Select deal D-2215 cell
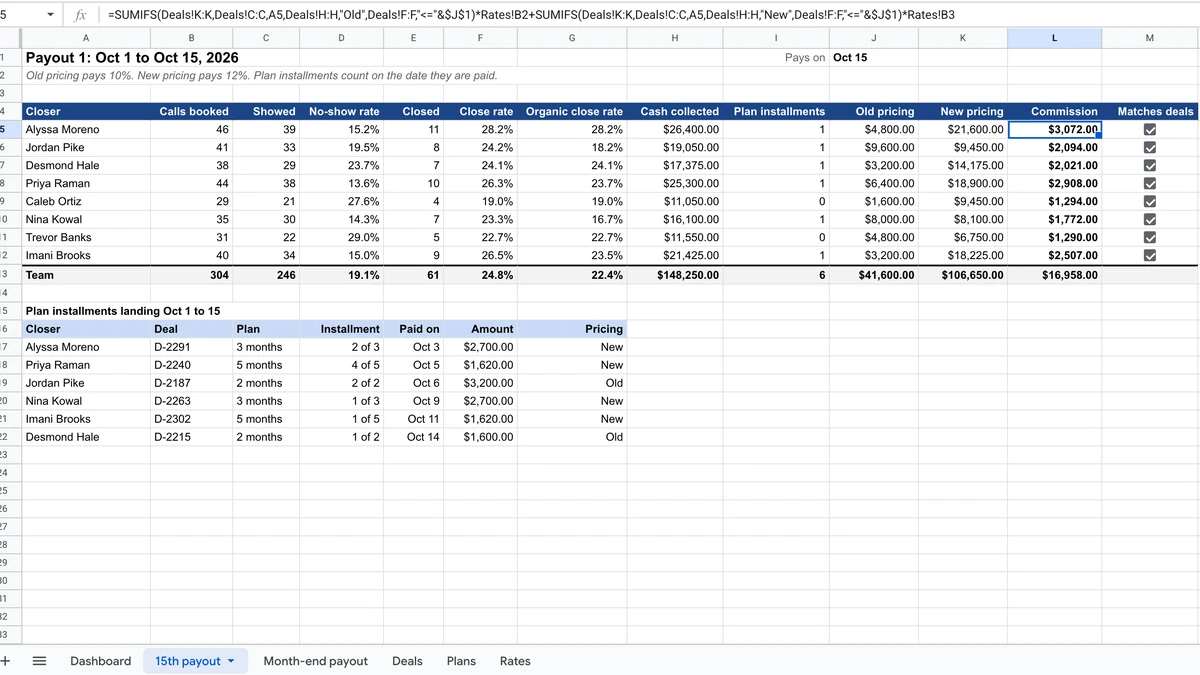This screenshot has width=1200, height=675. [191, 437]
